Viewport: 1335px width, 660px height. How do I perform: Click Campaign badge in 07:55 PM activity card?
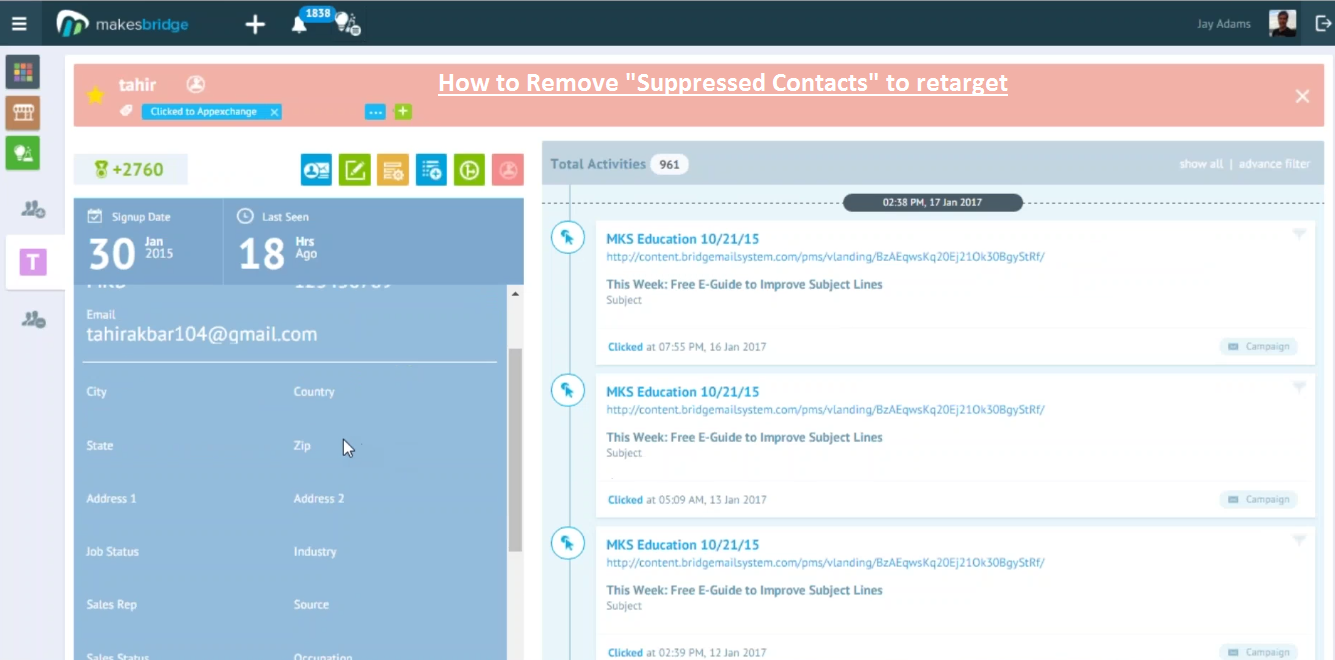coord(1258,347)
